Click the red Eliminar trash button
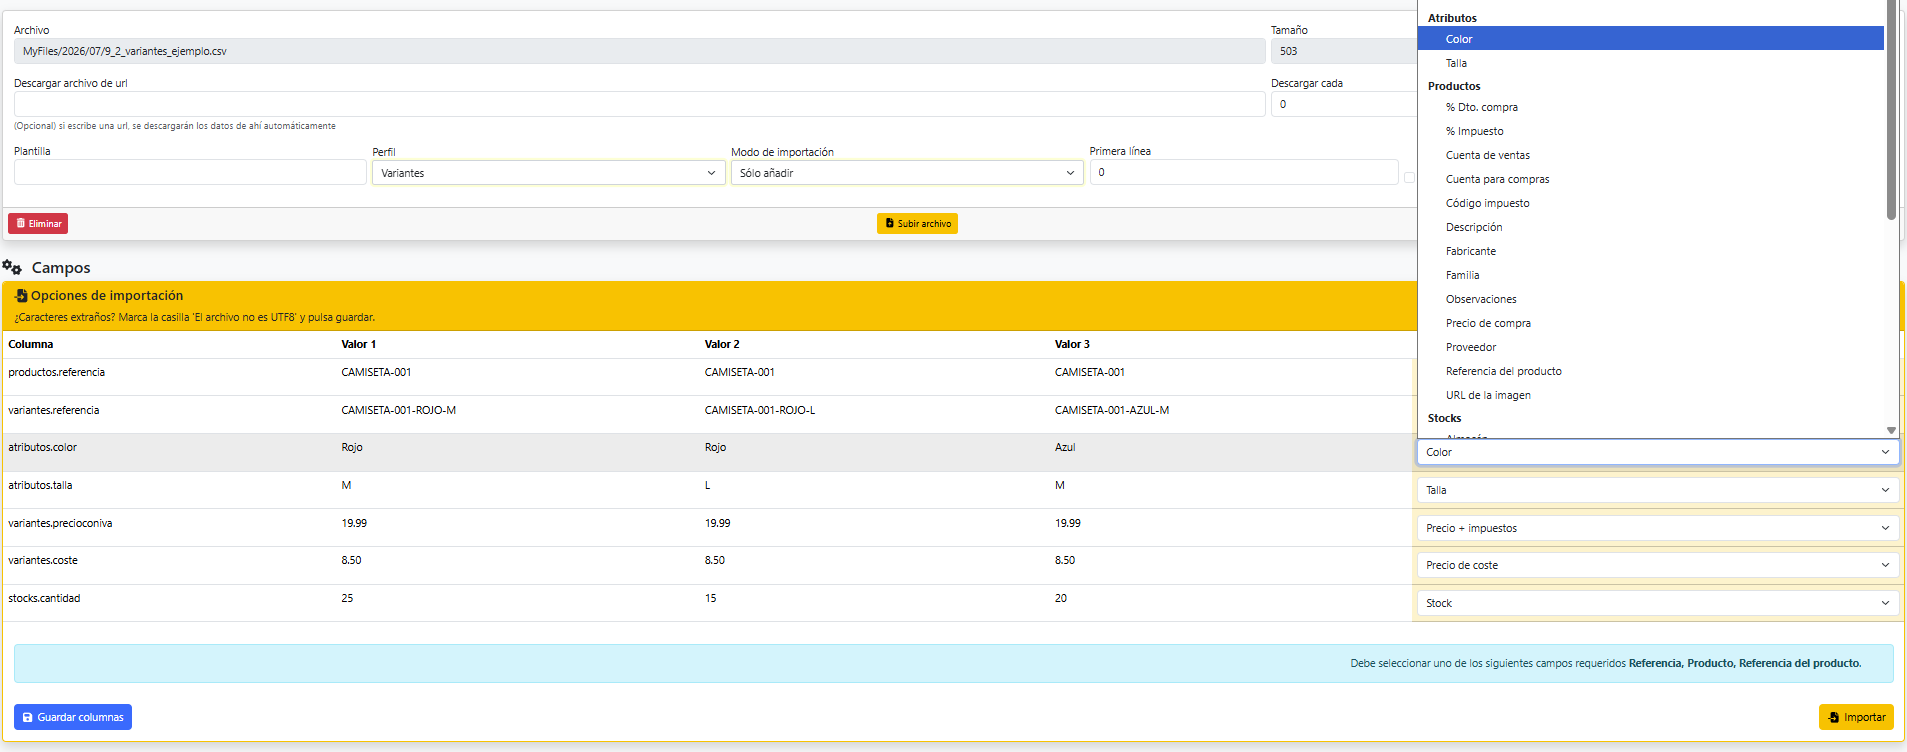 [38, 224]
